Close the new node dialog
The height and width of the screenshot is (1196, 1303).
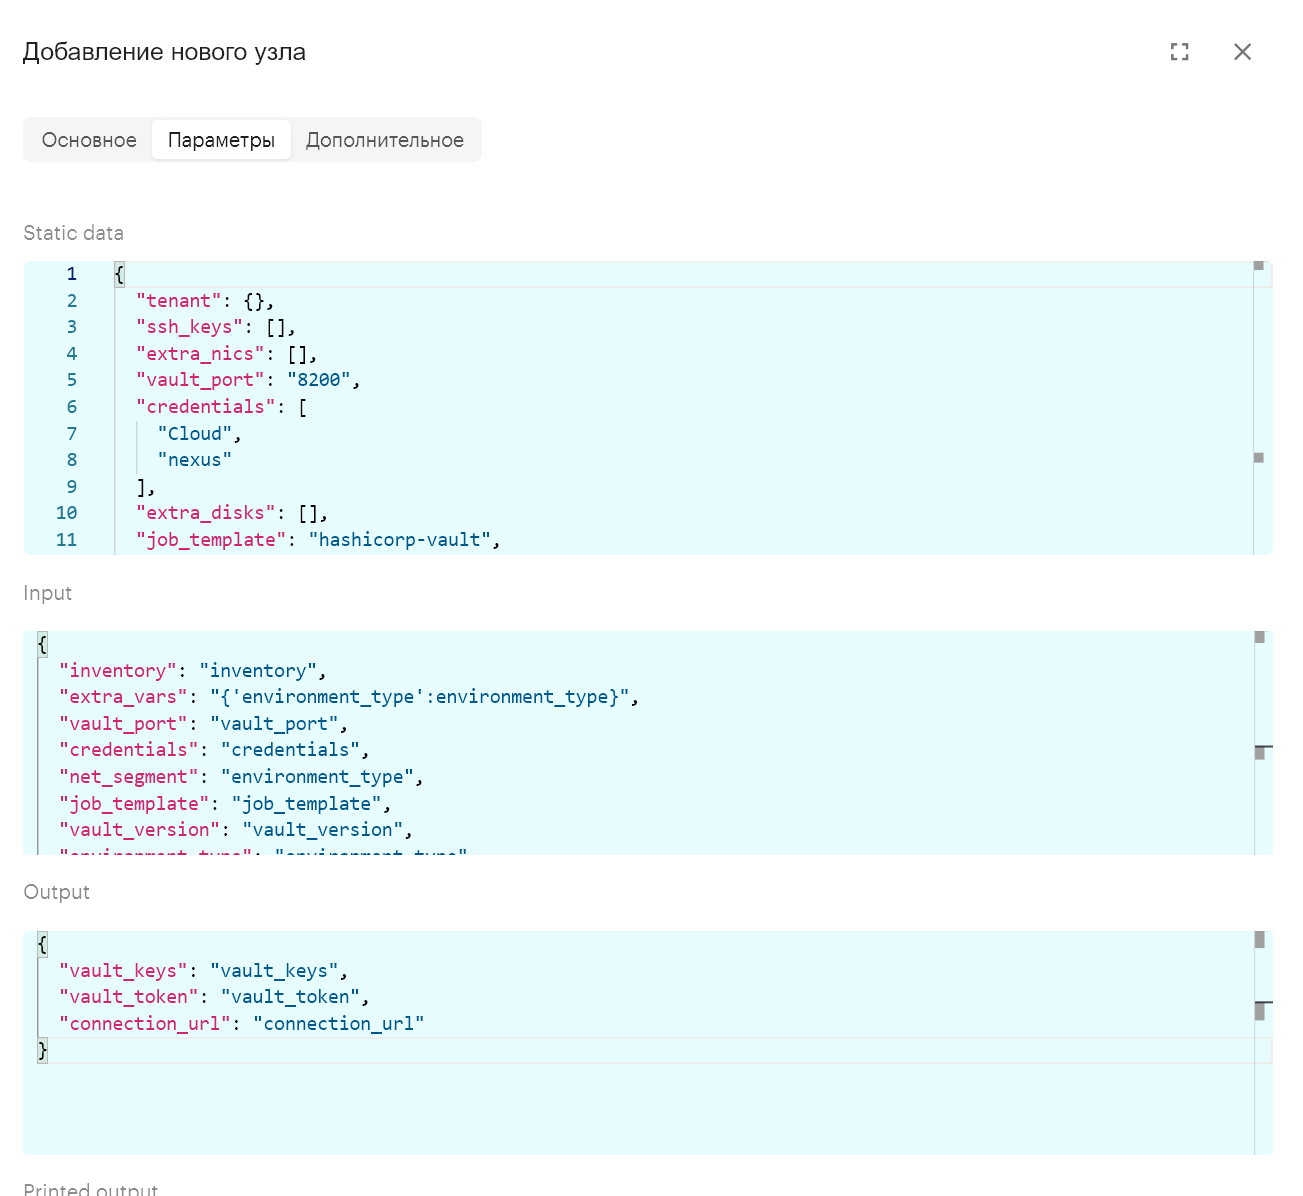pyautogui.click(x=1242, y=52)
